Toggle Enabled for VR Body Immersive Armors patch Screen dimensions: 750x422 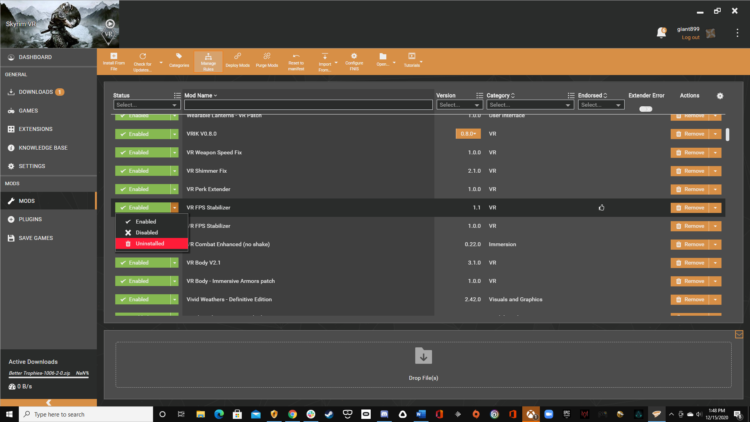point(143,281)
